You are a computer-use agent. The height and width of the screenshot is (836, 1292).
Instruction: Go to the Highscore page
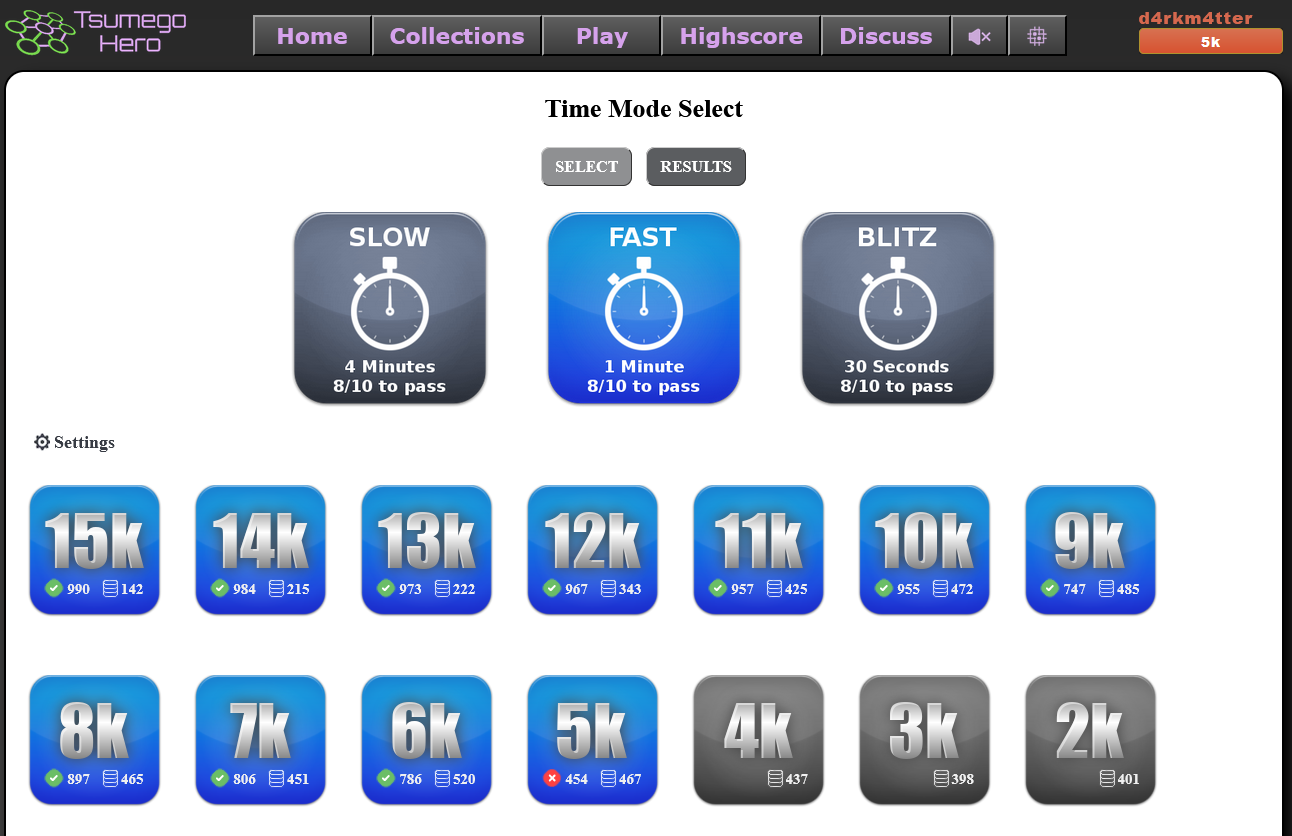tap(741, 37)
